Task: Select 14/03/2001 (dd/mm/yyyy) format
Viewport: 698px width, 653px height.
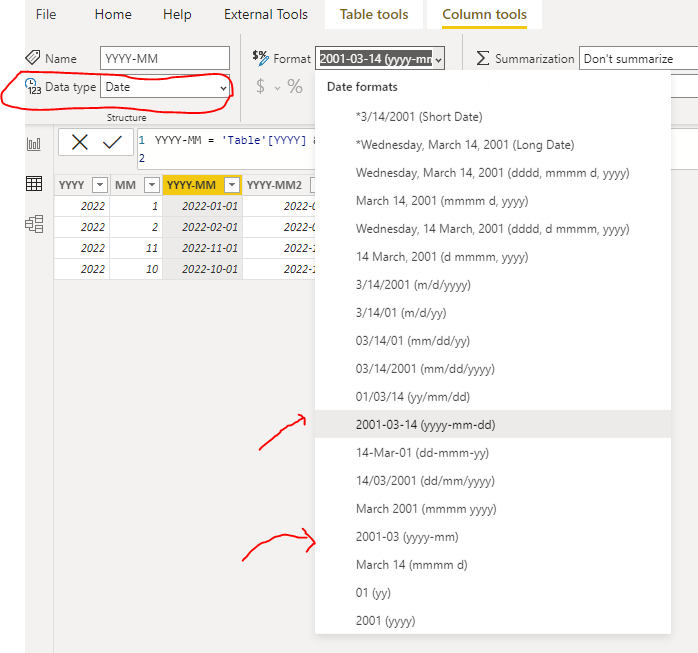Action: (x=493, y=481)
